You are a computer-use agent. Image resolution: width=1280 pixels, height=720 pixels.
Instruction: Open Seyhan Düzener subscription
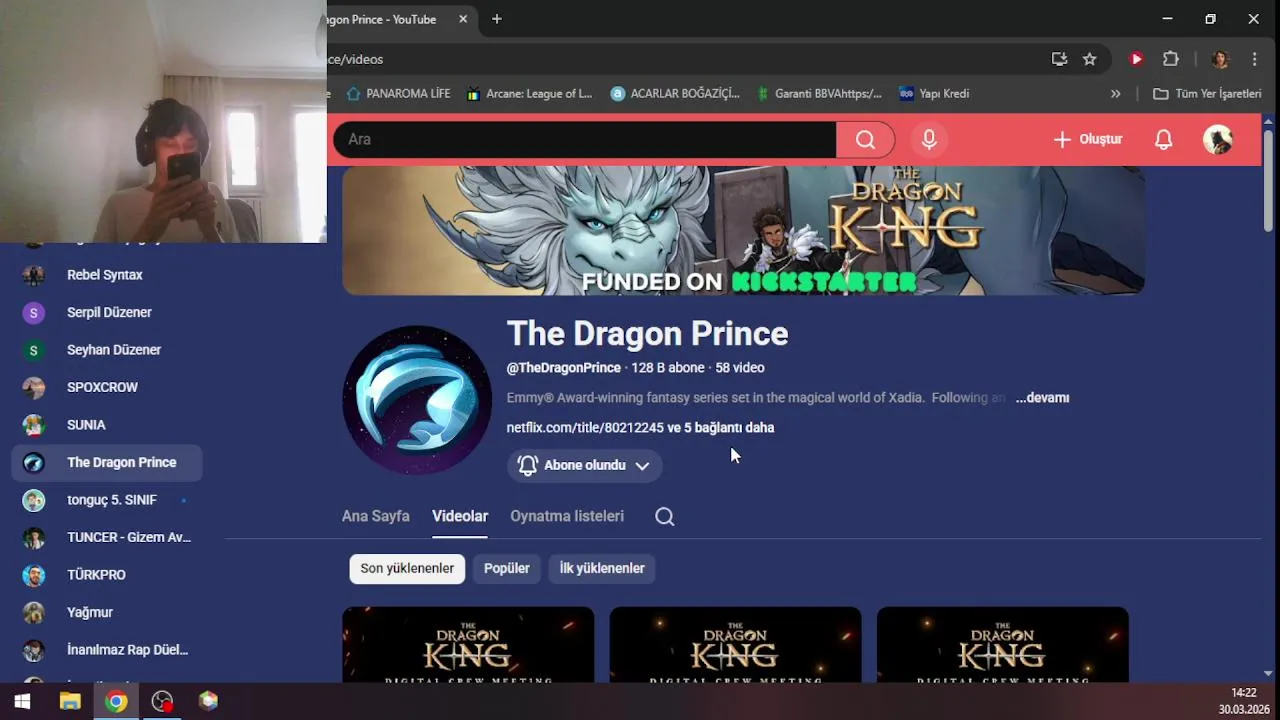click(107, 350)
